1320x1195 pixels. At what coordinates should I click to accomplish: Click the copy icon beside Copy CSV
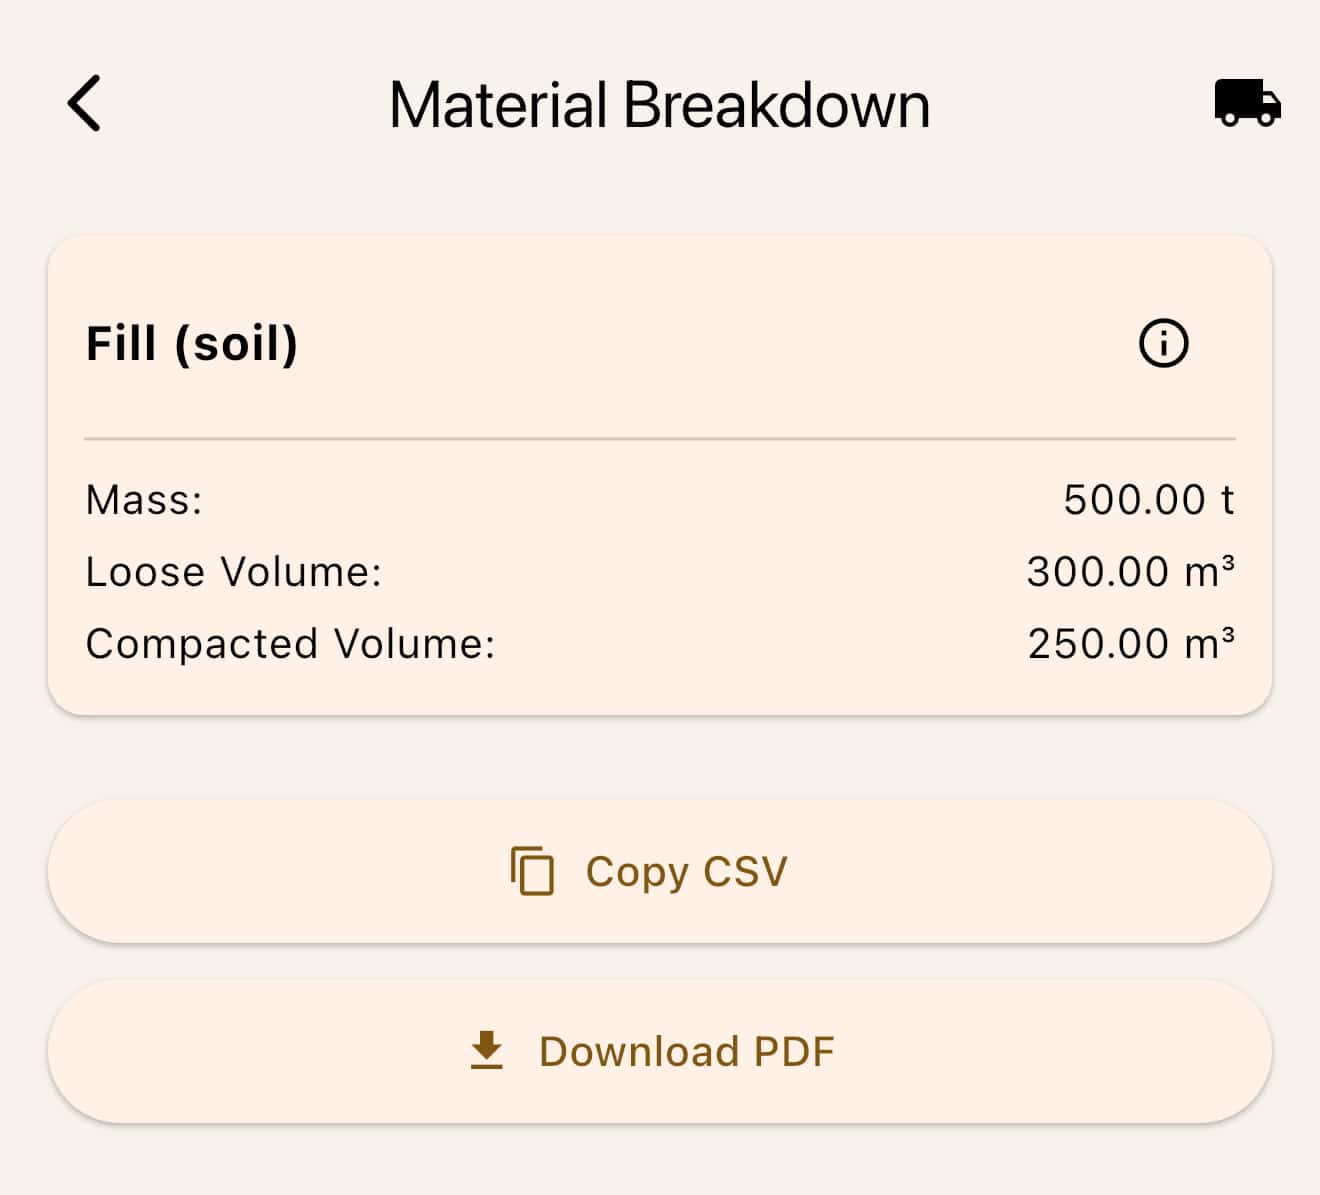531,871
